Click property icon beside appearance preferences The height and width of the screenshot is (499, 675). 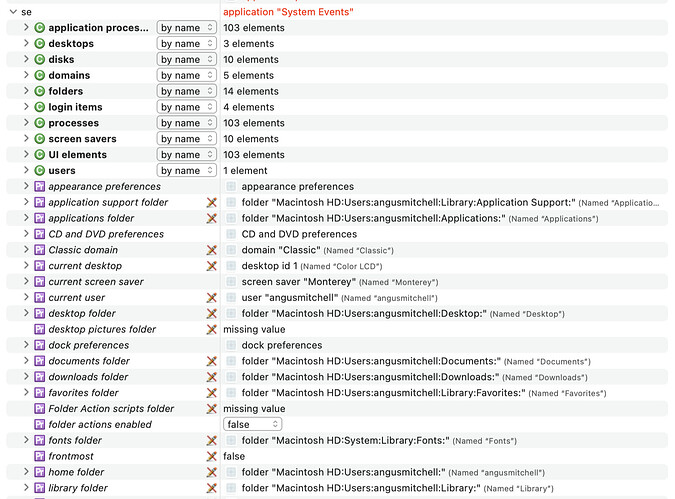click(40, 186)
